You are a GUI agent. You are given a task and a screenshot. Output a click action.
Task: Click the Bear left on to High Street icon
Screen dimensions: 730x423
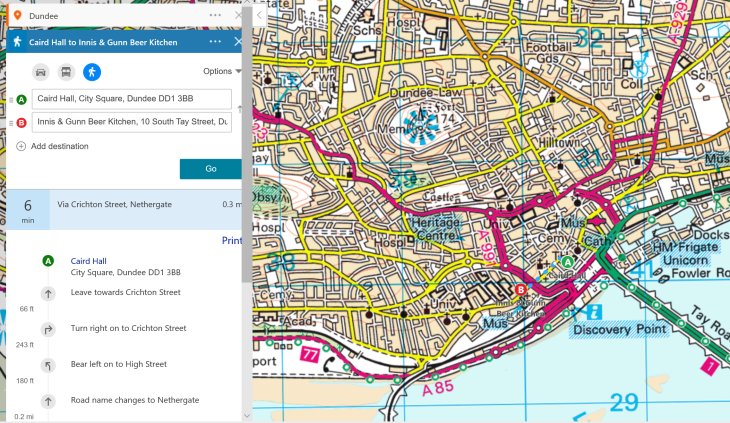point(47,365)
